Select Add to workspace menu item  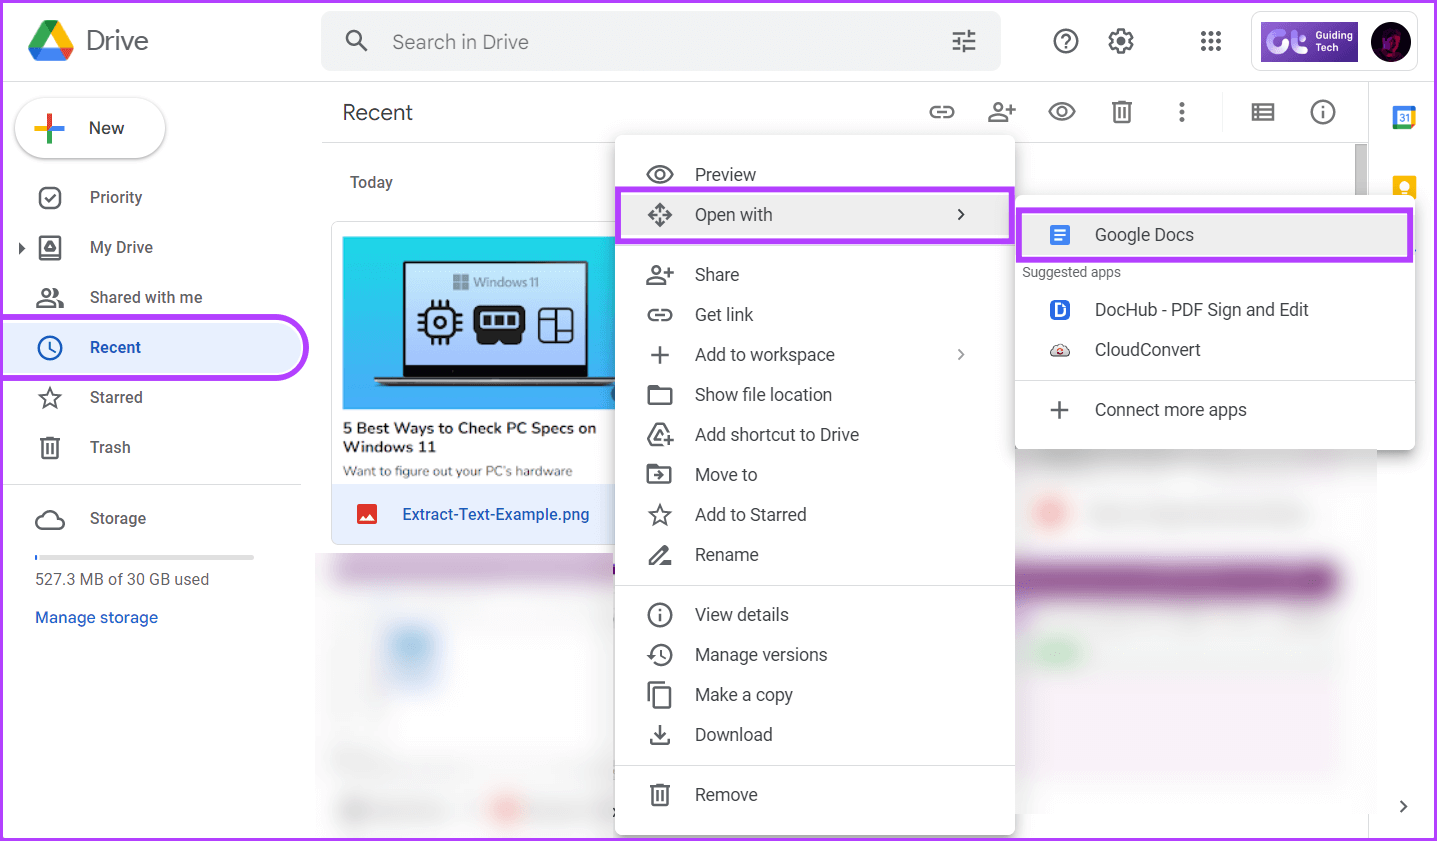pos(815,354)
